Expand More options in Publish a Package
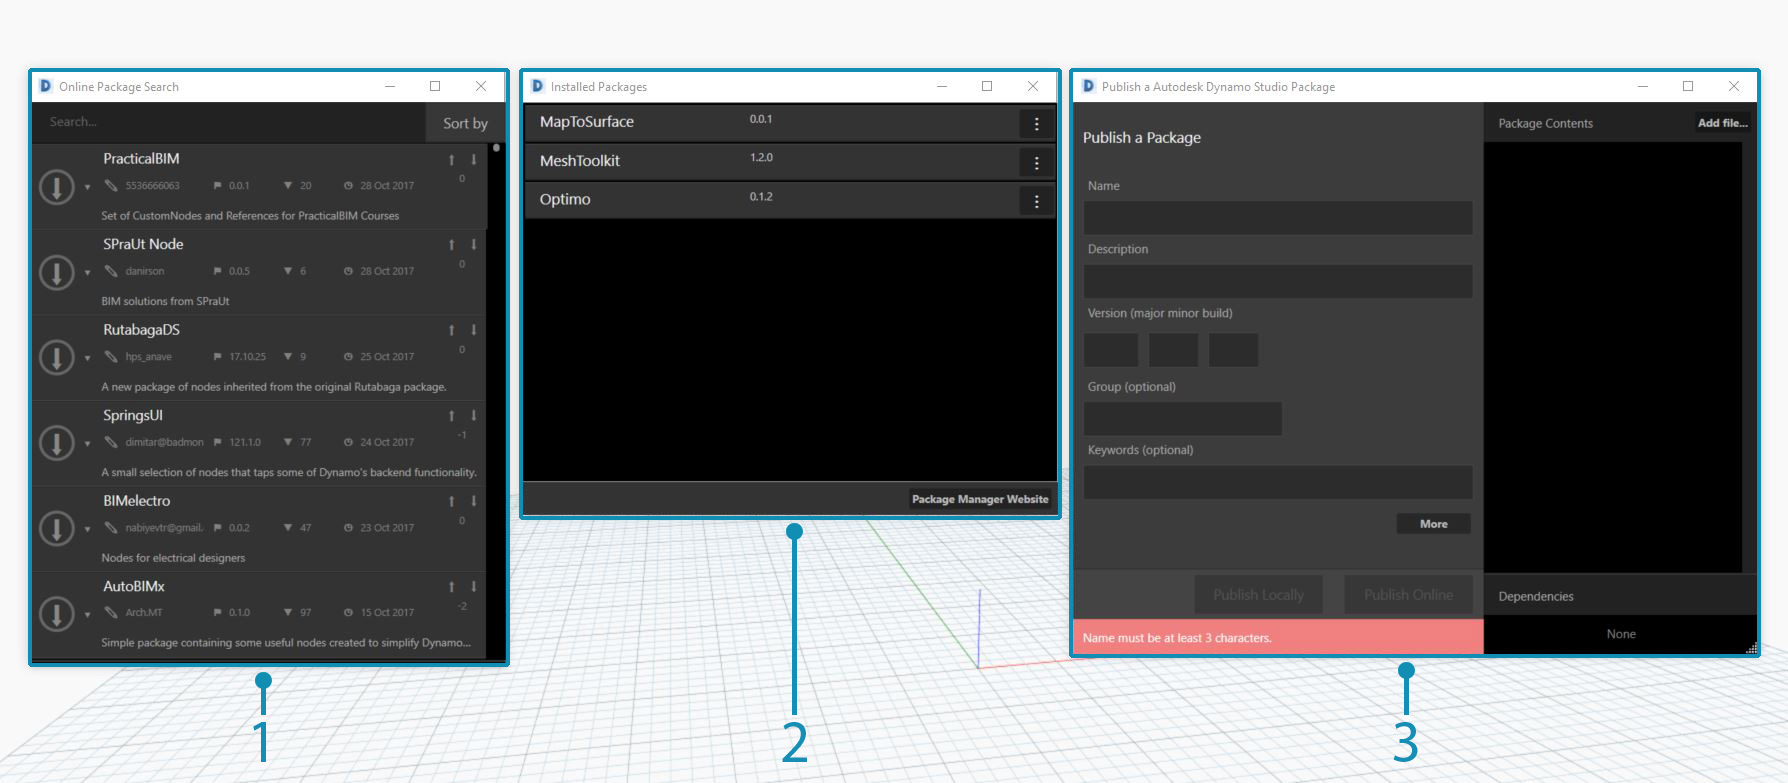The width and height of the screenshot is (1788, 783). coord(1433,524)
